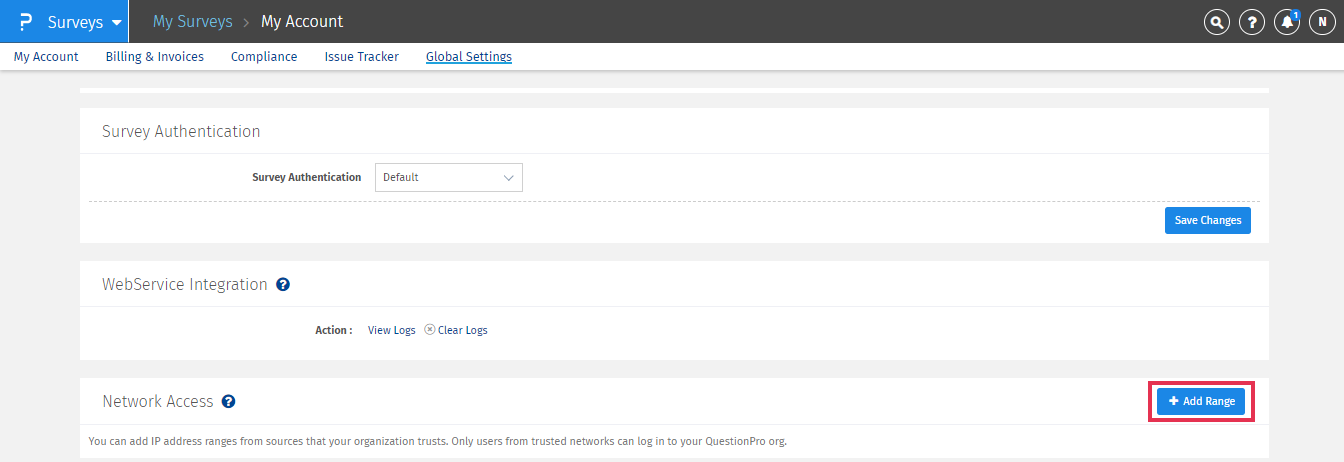1344x462 pixels.
Task: Open the Issue Tracker tab
Action: click(x=361, y=57)
